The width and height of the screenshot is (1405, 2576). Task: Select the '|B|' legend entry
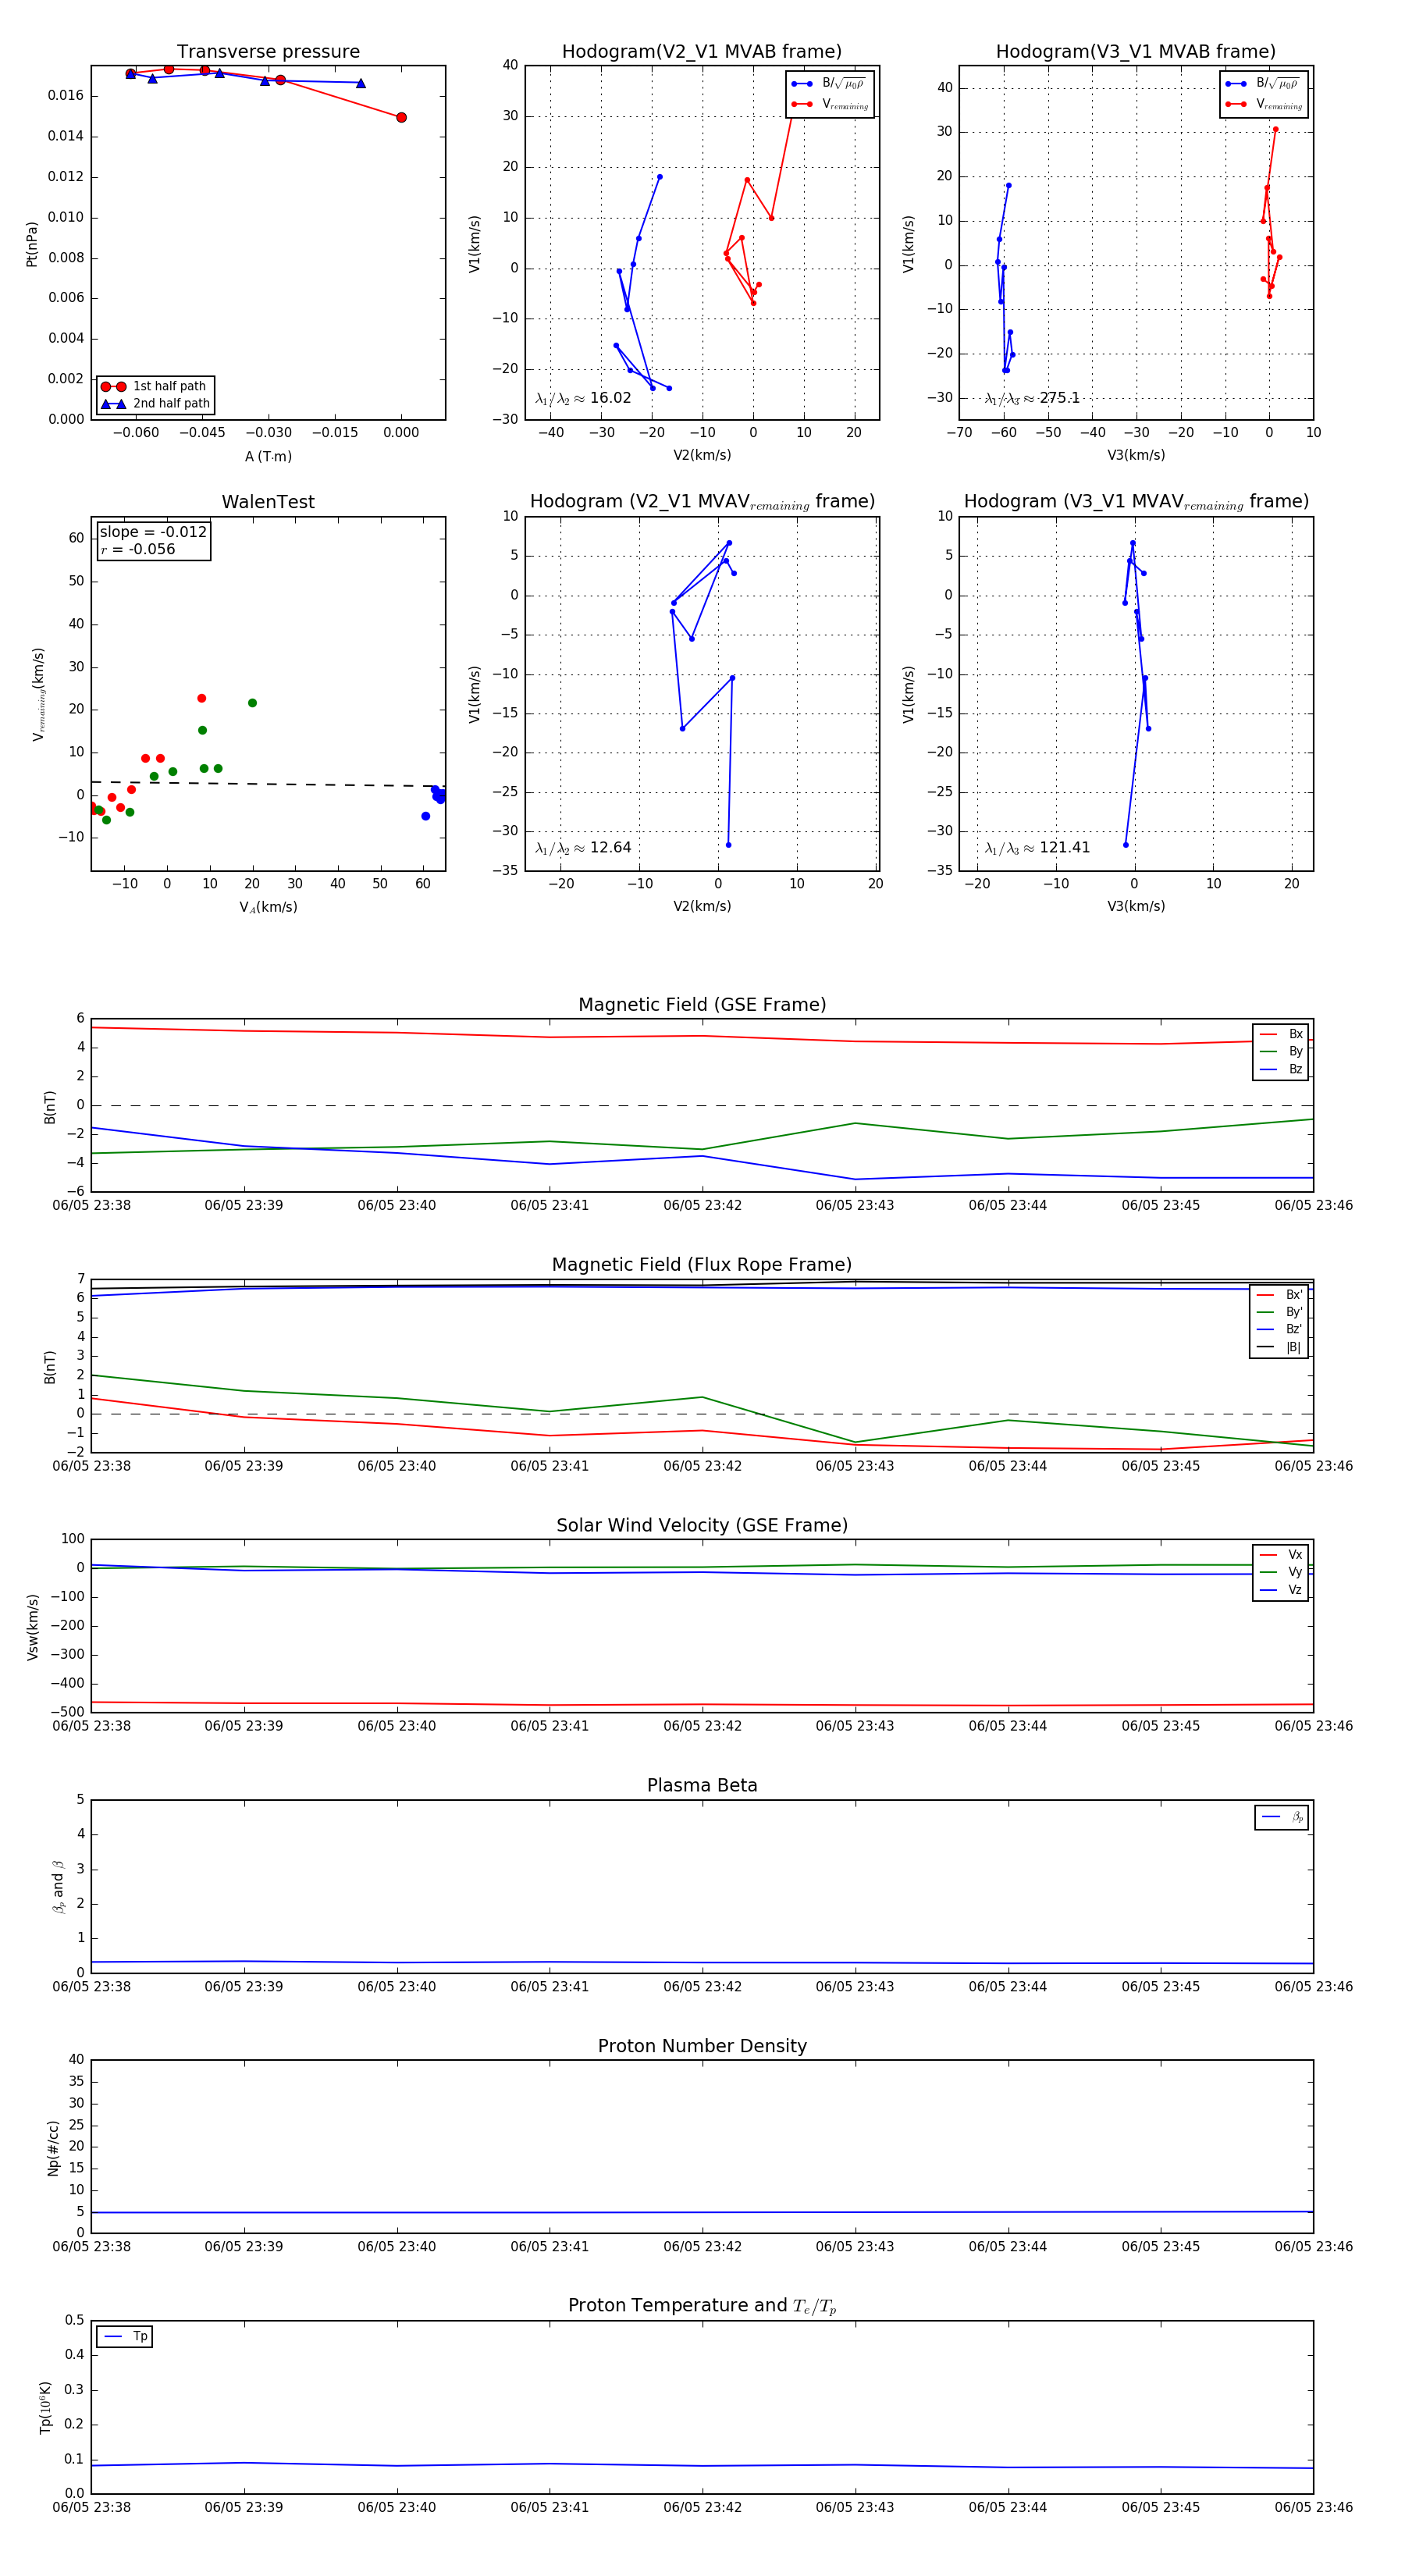click(1280, 1347)
